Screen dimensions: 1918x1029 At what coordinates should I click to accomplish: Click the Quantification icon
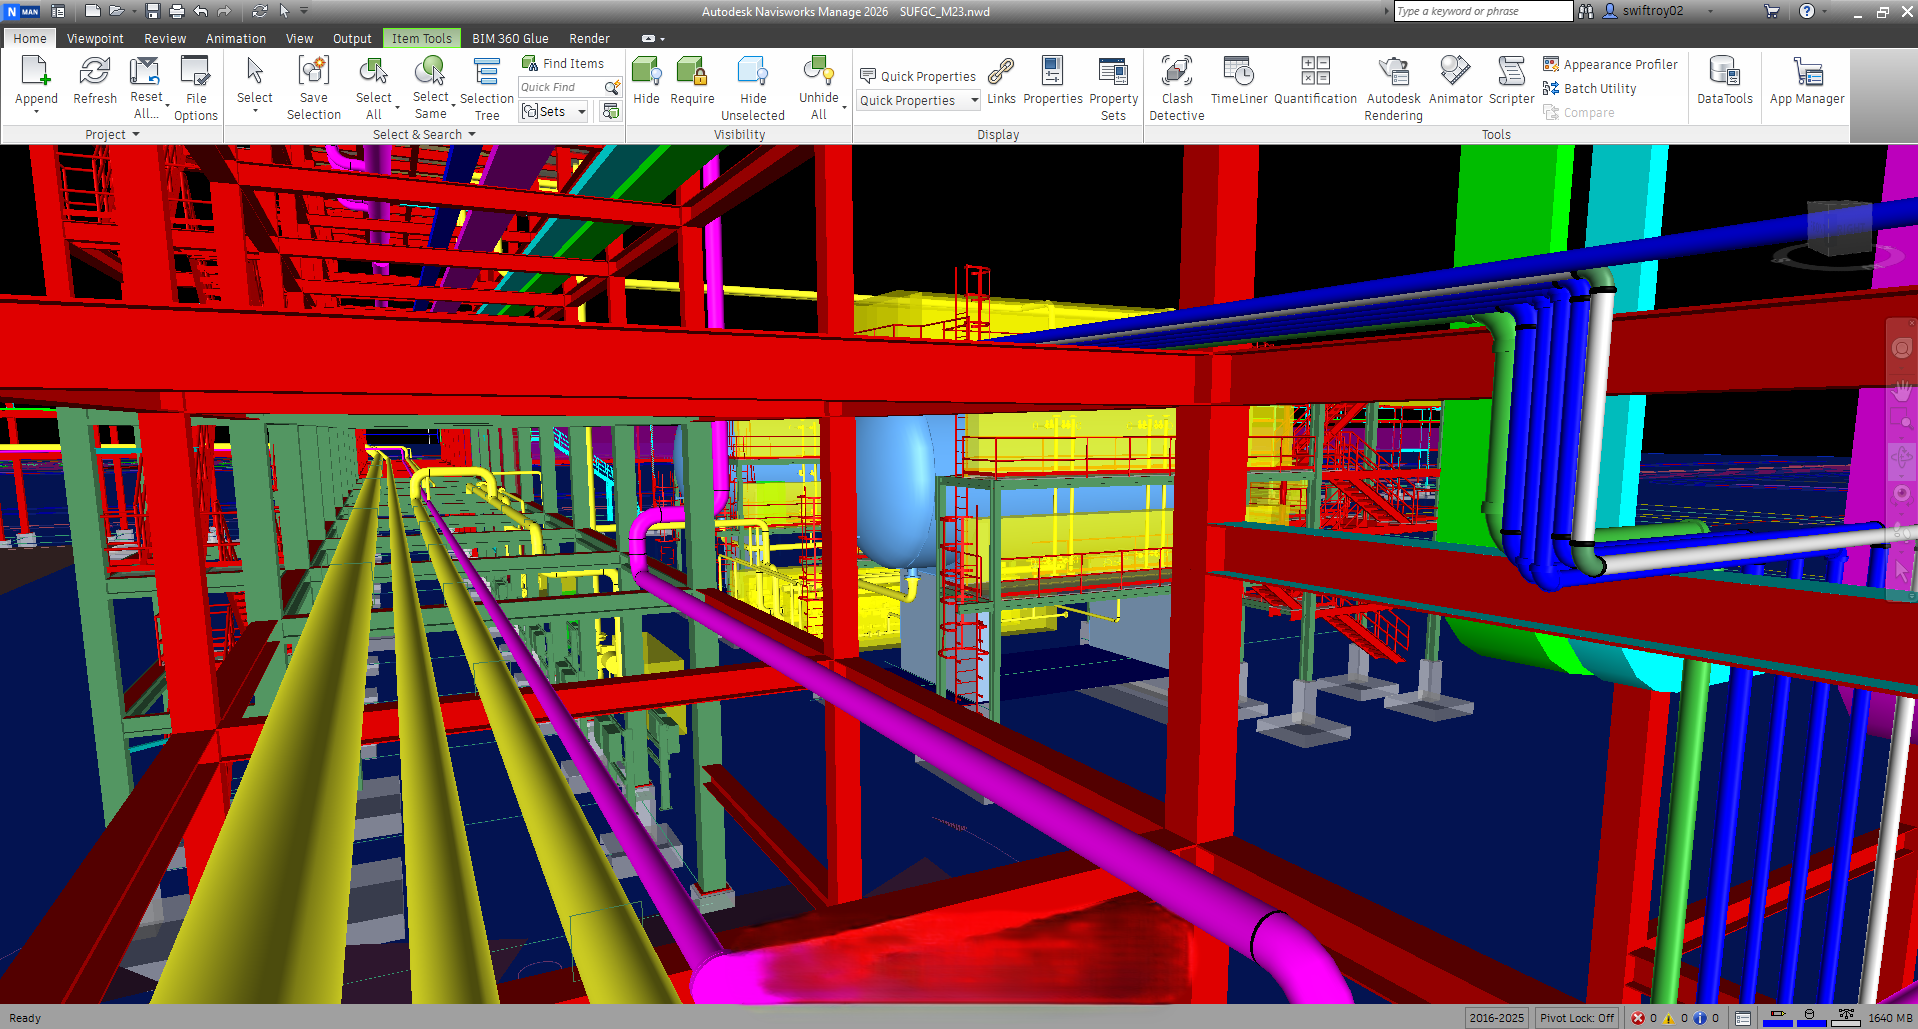pyautogui.click(x=1315, y=81)
